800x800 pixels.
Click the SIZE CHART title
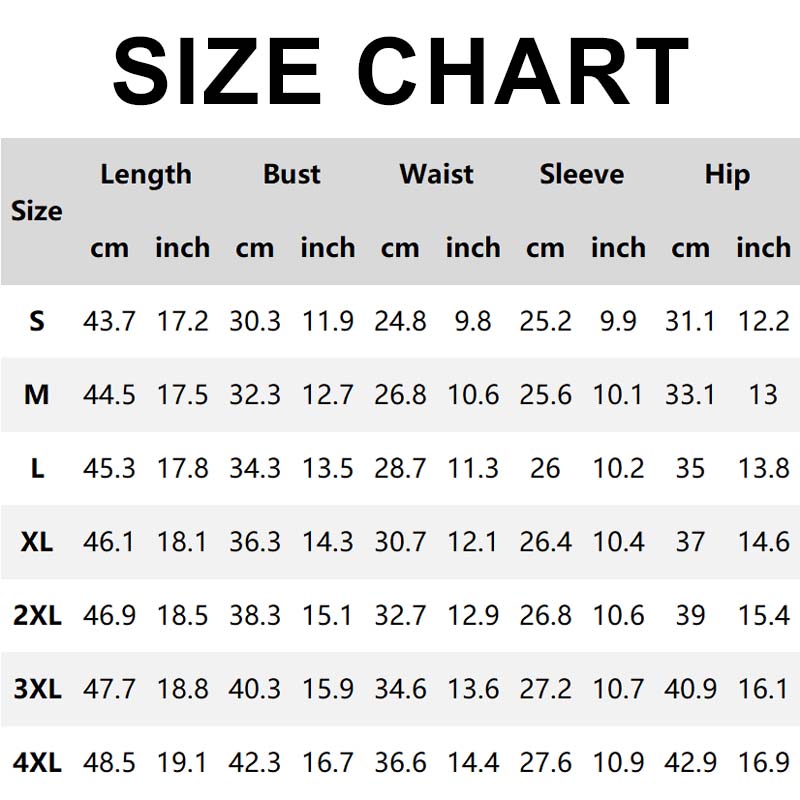click(400, 70)
